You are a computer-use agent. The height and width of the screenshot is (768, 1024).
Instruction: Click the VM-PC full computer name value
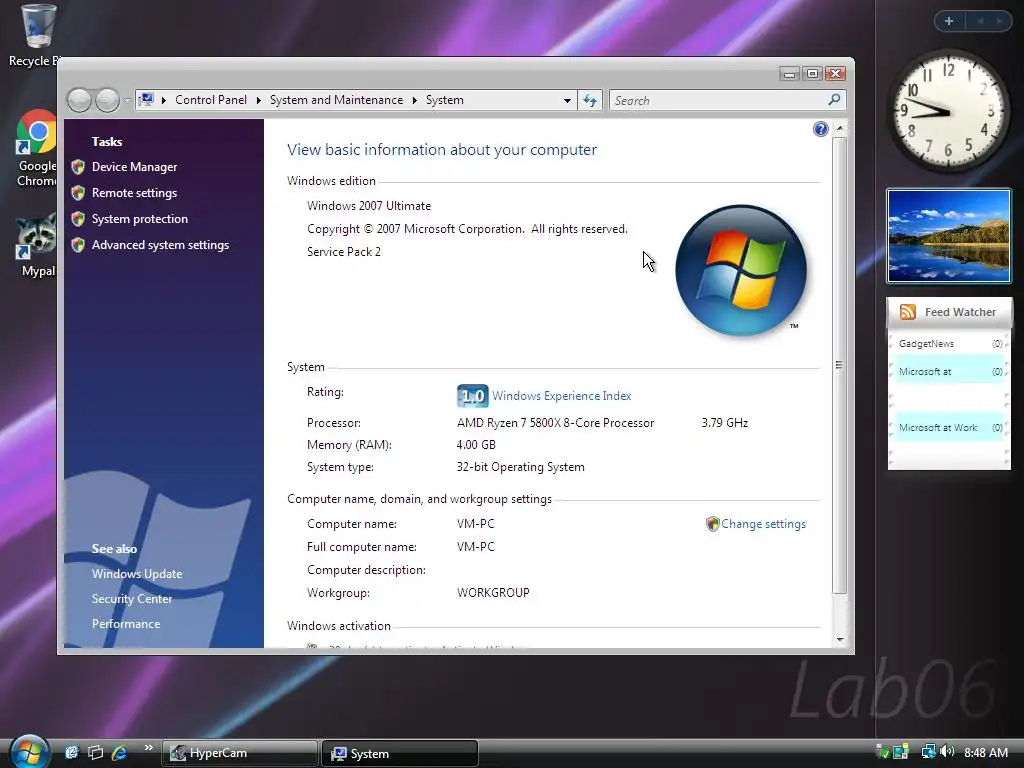[476, 547]
